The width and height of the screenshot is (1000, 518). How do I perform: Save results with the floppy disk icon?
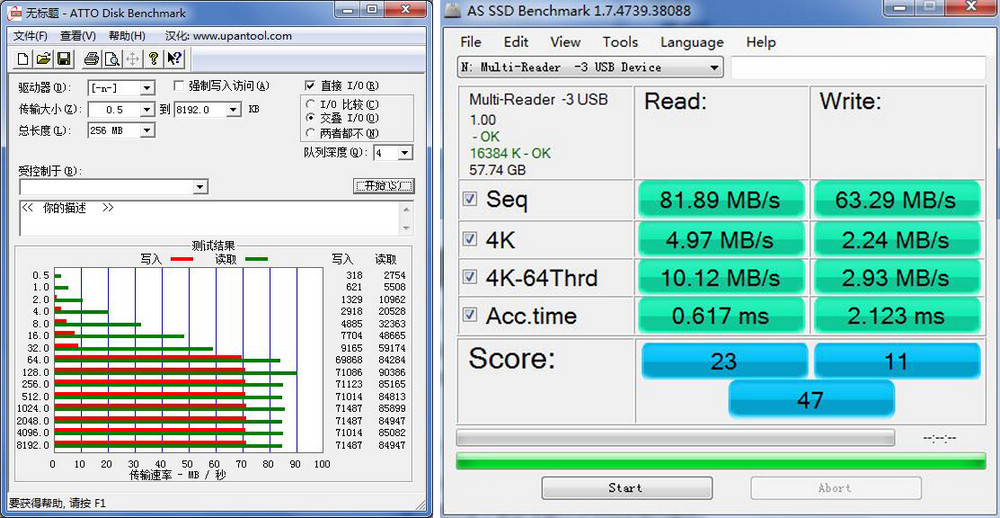click(x=63, y=59)
